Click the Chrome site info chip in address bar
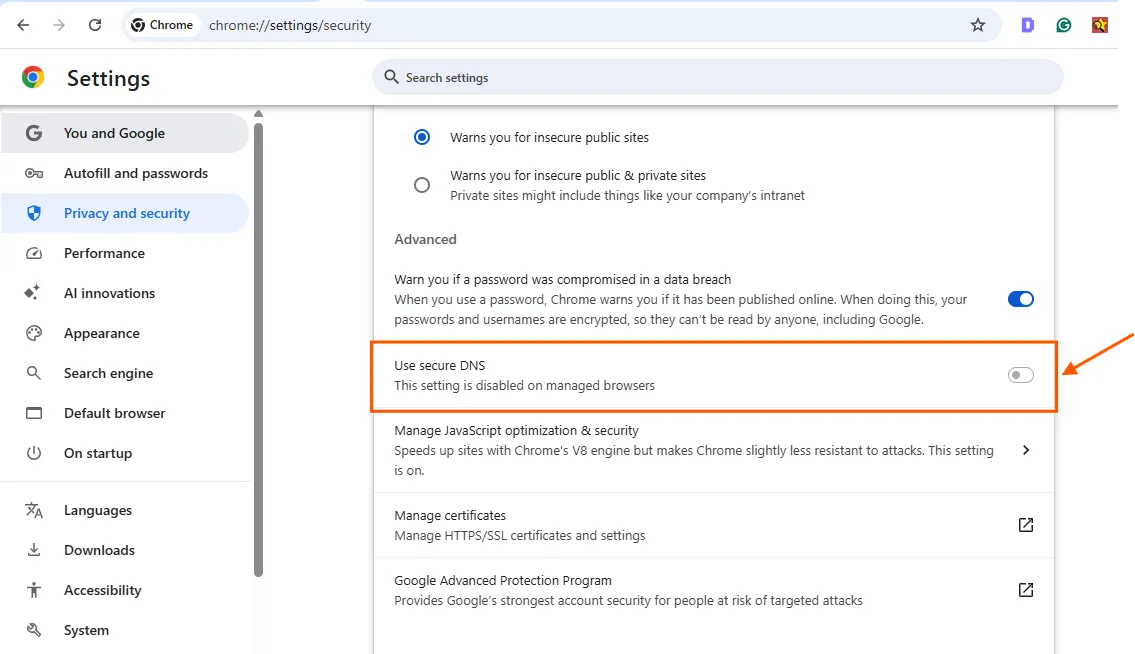The height and width of the screenshot is (654, 1135). pos(162,25)
